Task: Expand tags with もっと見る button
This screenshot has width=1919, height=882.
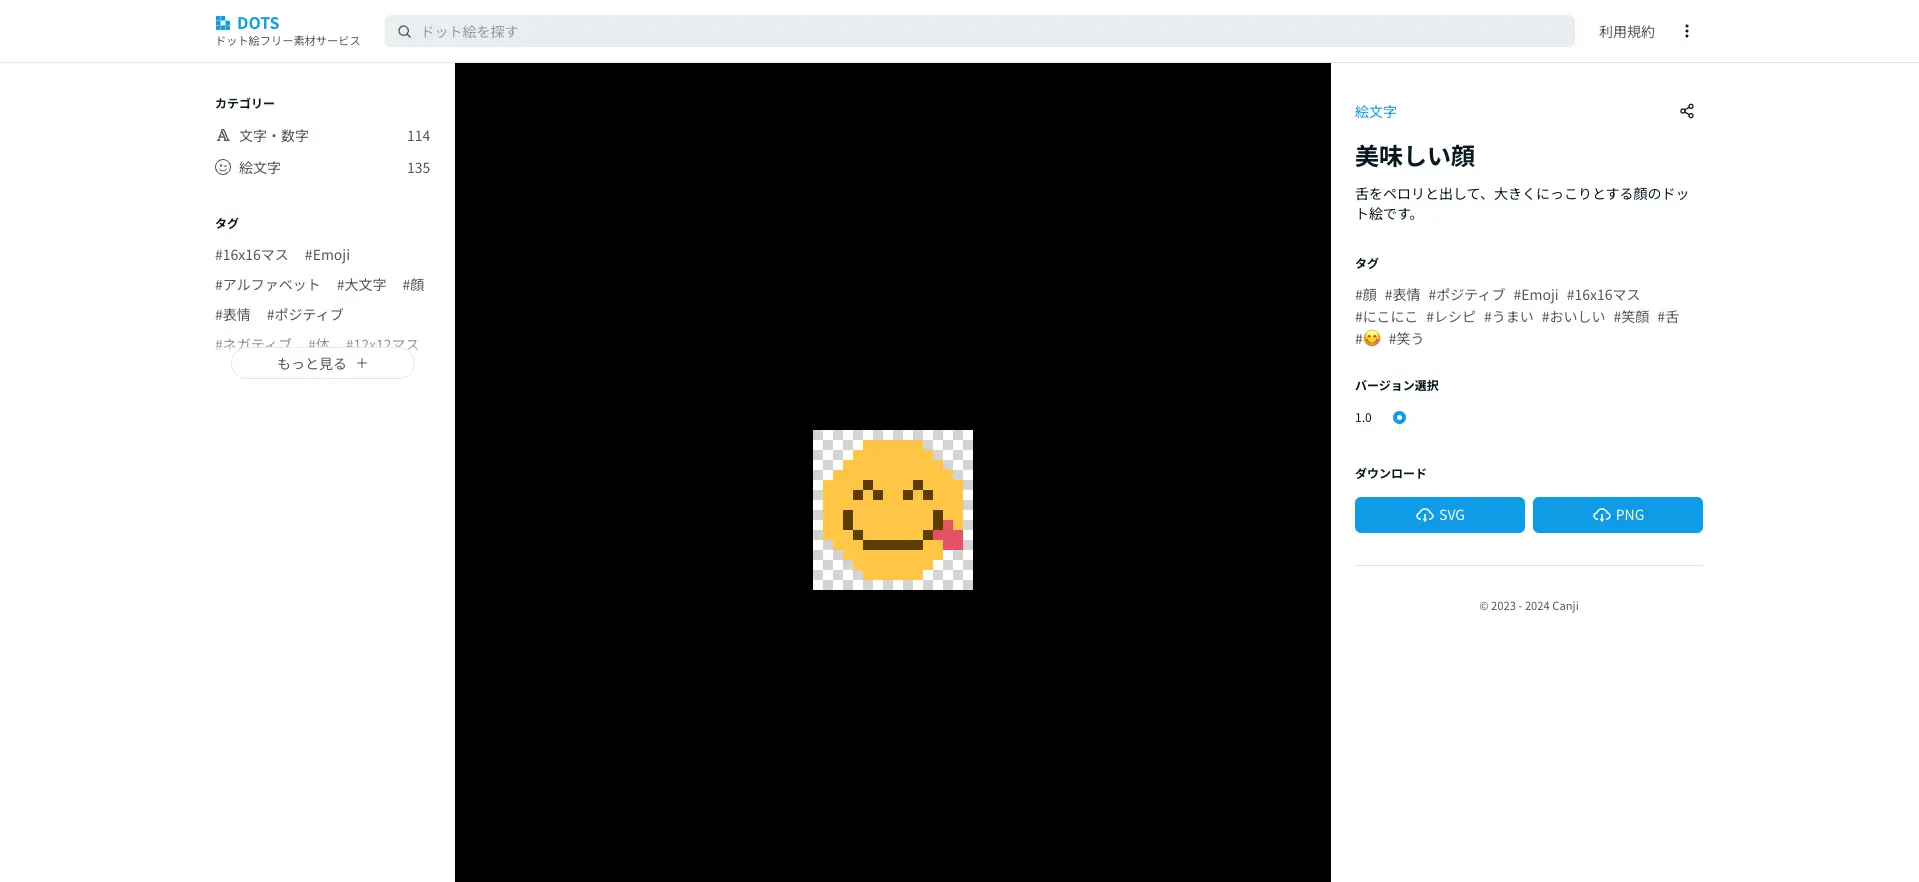Action: click(322, 363)
